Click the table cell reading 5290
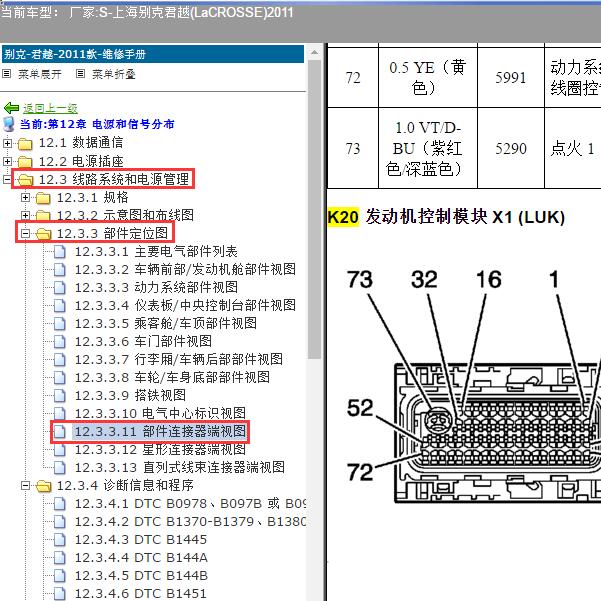Screen dimensions: 601x601 (x=511, y=148)
